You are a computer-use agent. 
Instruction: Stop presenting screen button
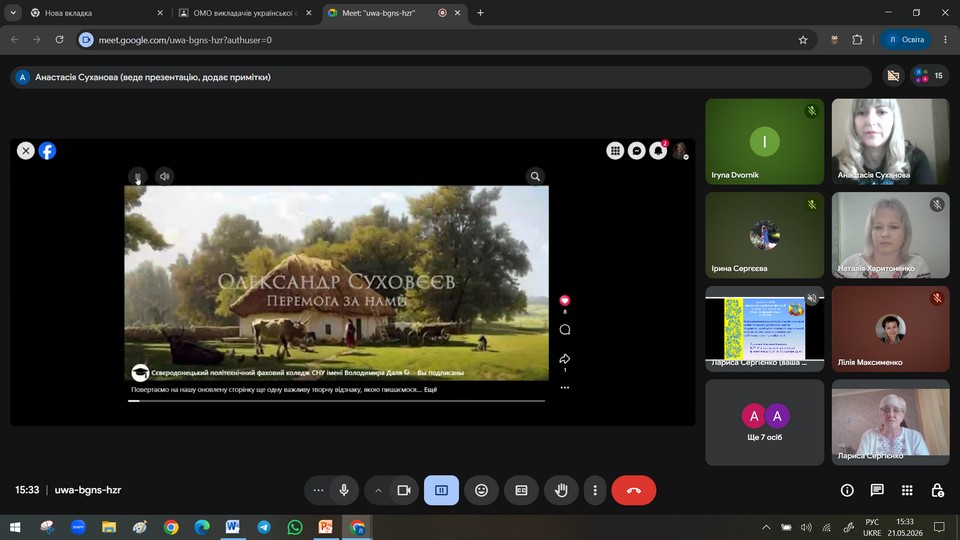click(441, 490)
